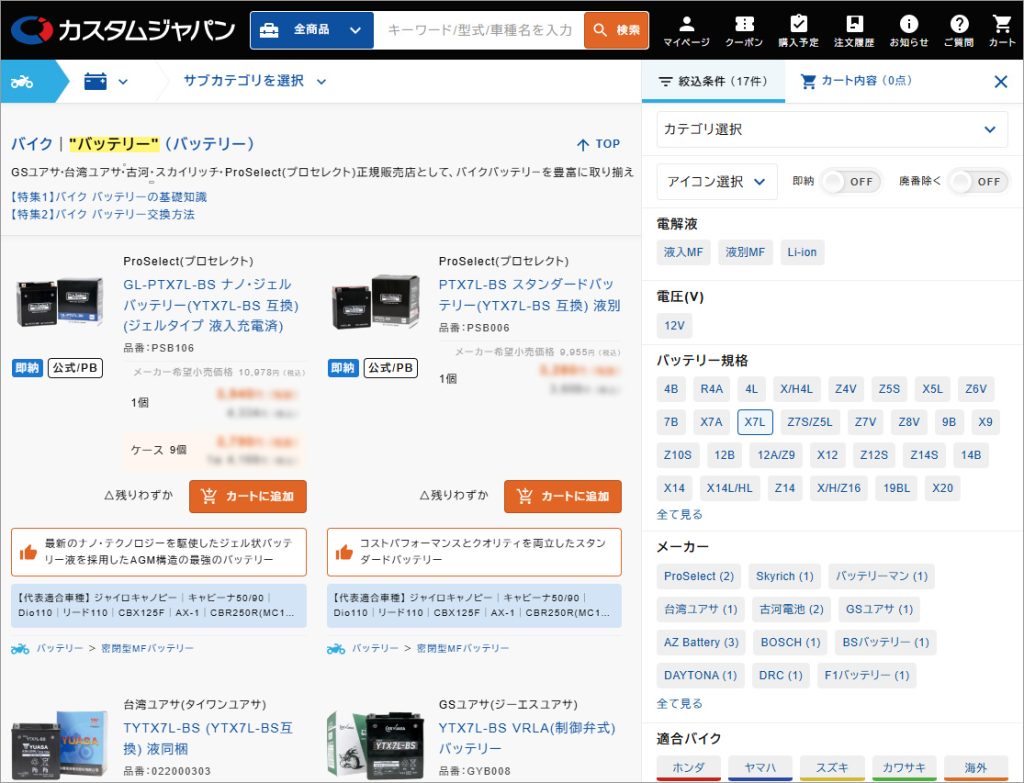Click the orange 検索 search button
Viewport: 1024px width, 783px height.
tap(616, 30)
